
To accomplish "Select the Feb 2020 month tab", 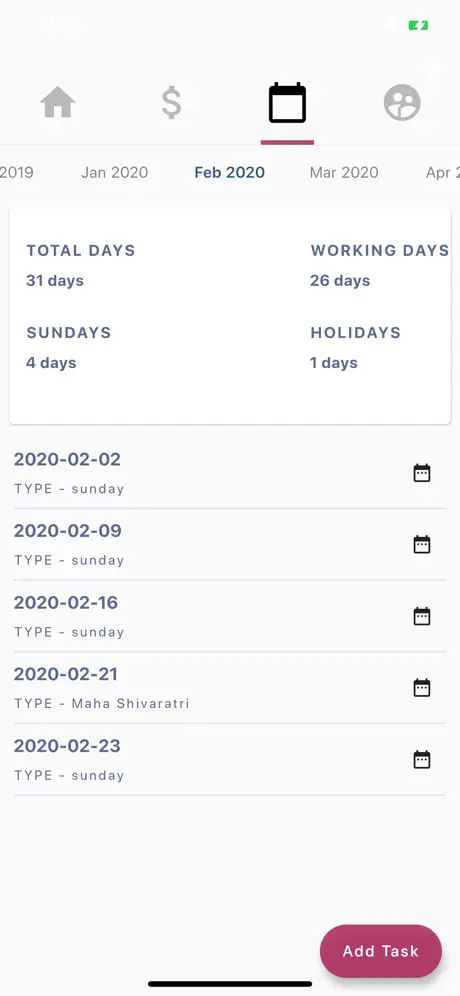I will coord(229,172).
